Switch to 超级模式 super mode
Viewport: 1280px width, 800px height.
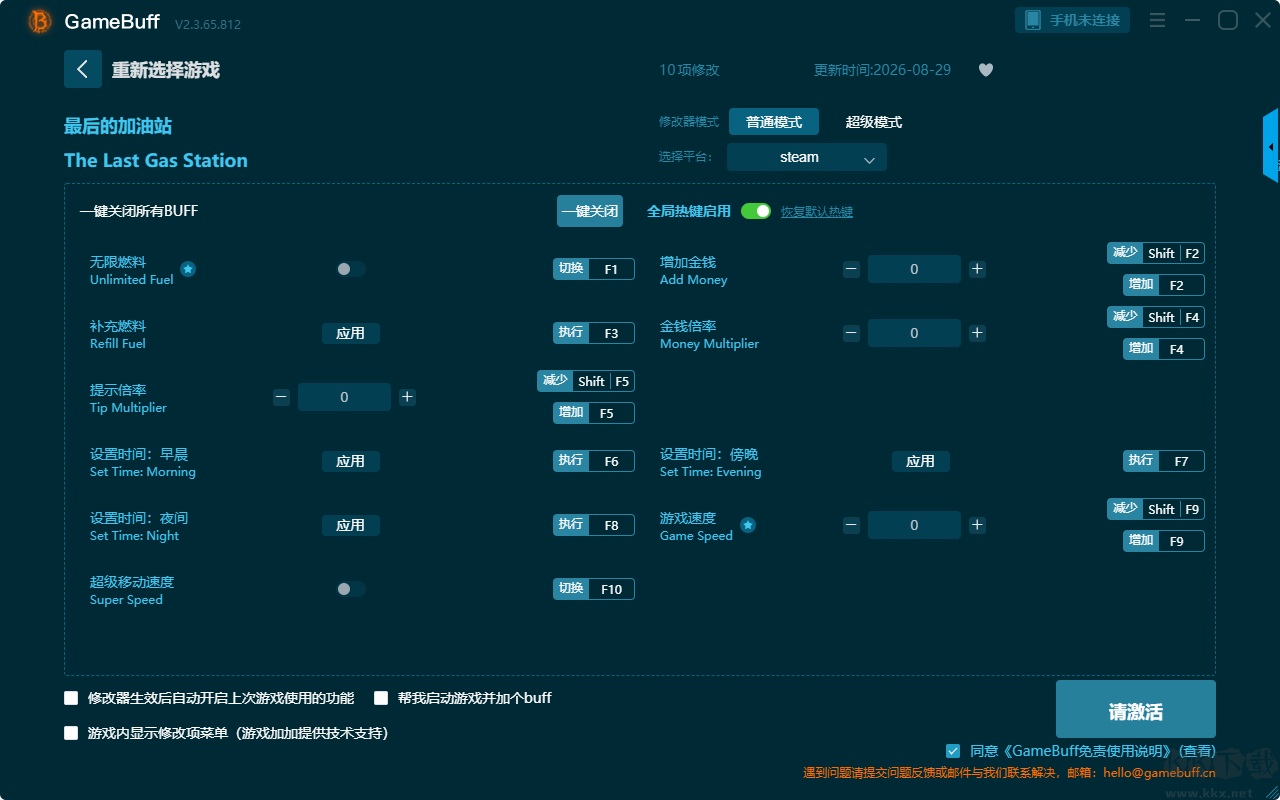874,122
